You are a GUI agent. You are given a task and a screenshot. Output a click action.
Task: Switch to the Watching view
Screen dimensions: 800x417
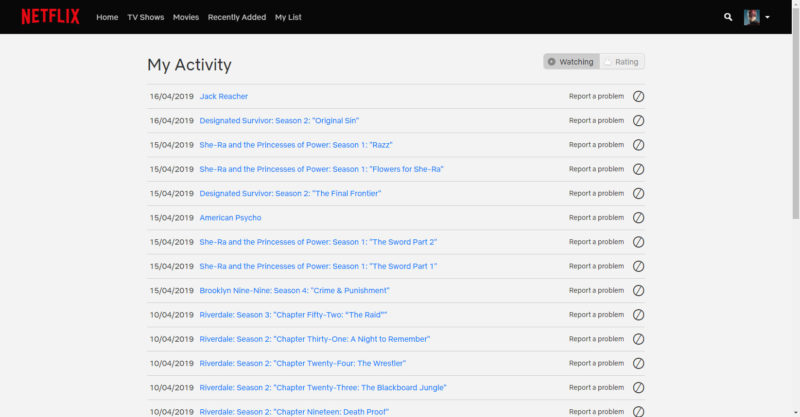[x=571, y=62]
